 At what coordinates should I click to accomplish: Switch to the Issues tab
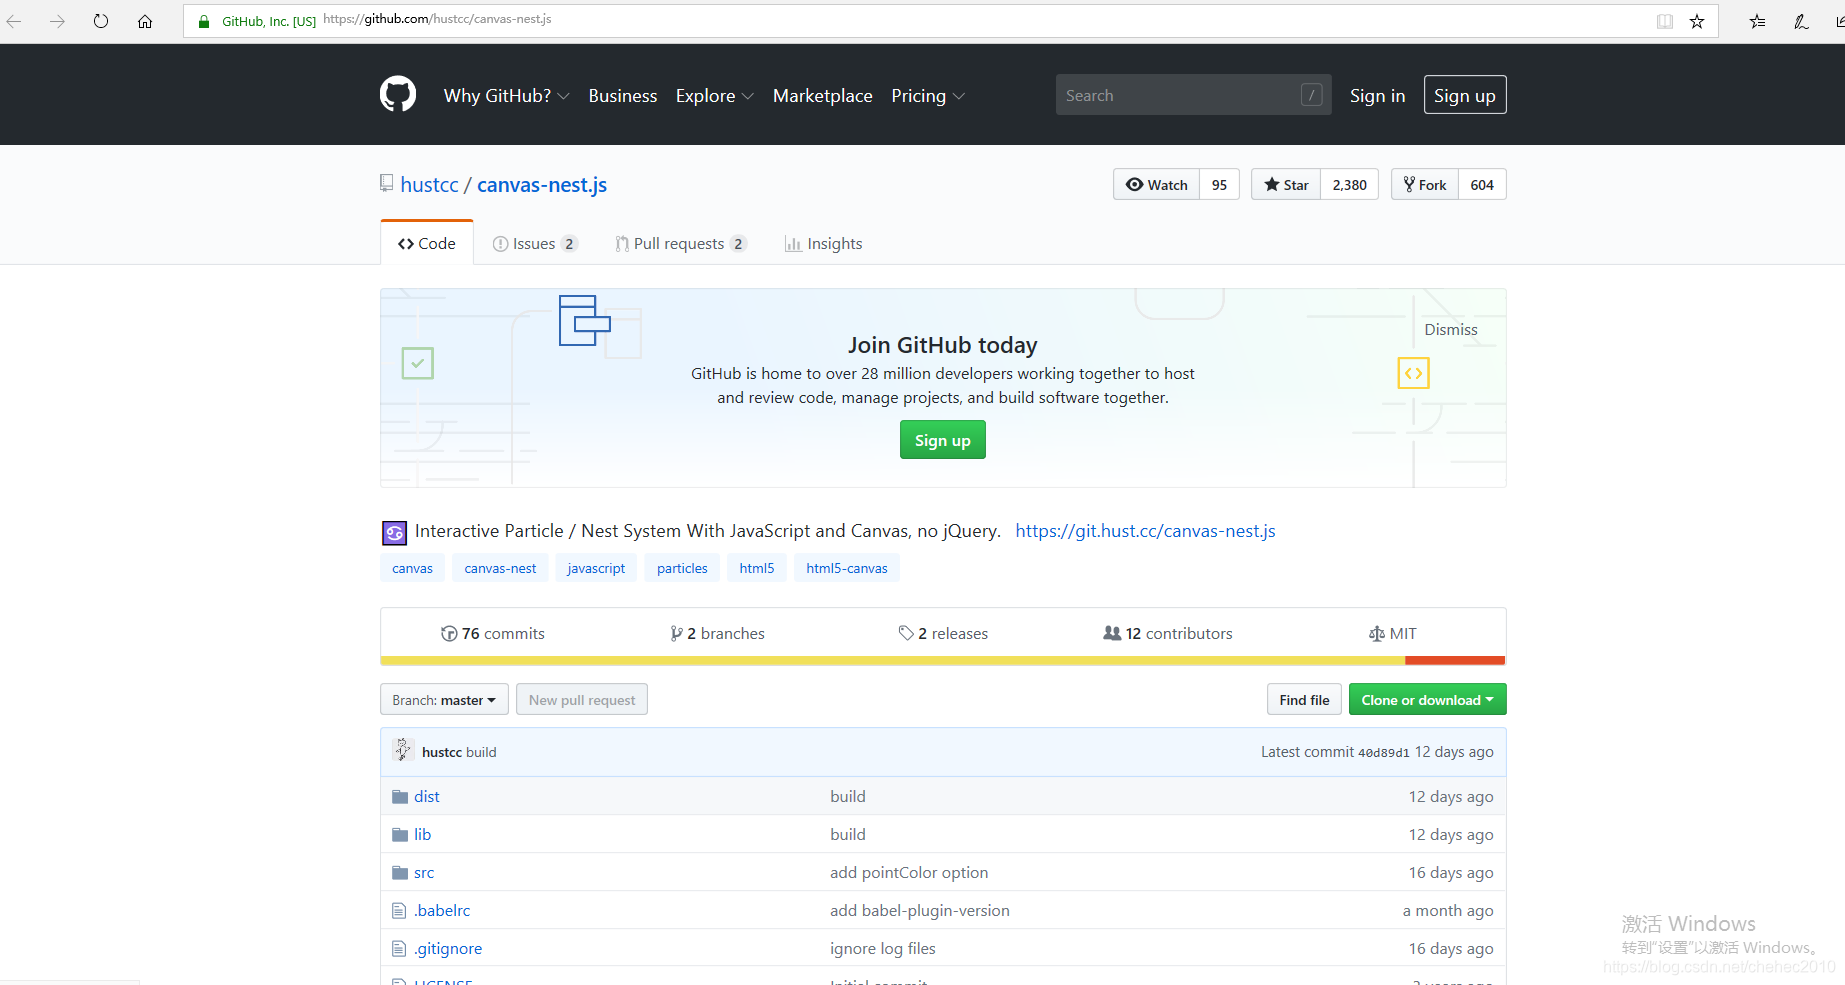coord(535,243)
